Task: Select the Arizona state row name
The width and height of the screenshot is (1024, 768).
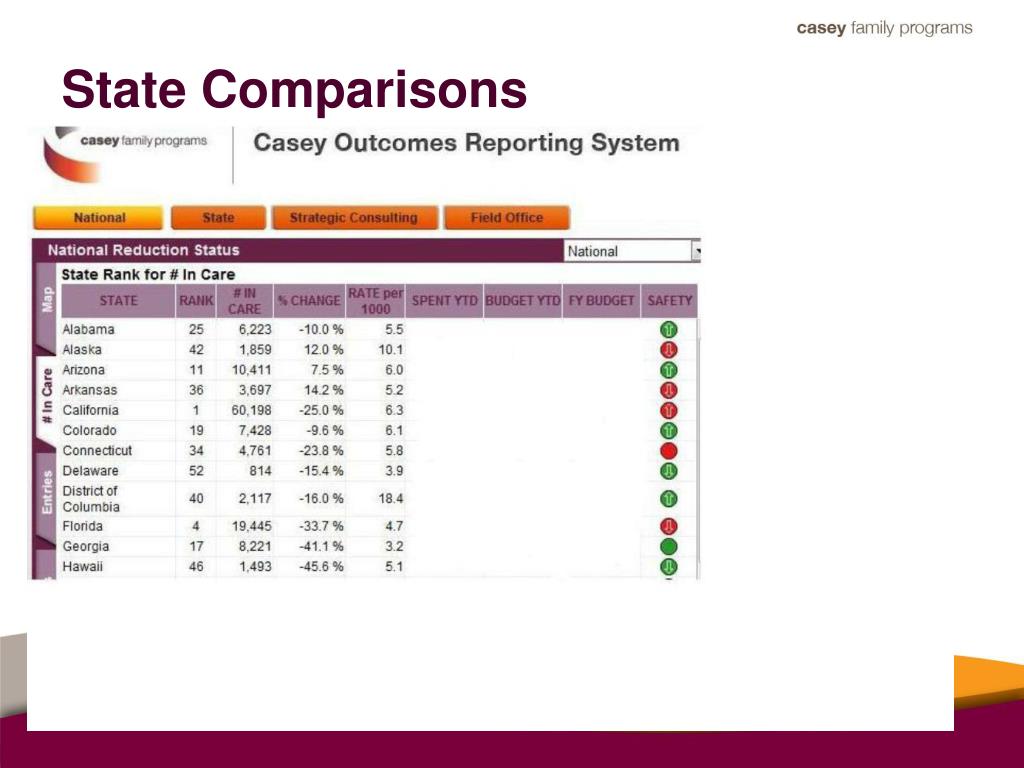Action: click(83, 370)
